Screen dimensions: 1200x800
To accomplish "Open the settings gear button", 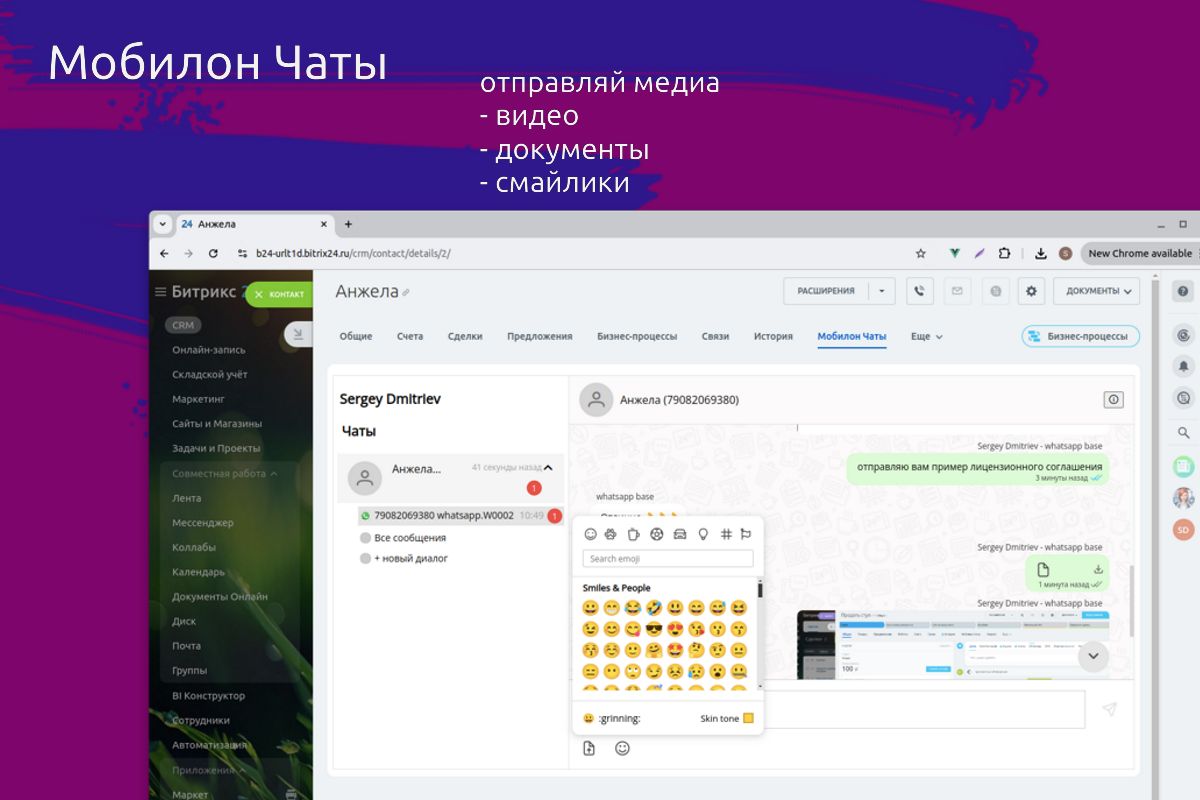I will click(x=1031, y=291).
